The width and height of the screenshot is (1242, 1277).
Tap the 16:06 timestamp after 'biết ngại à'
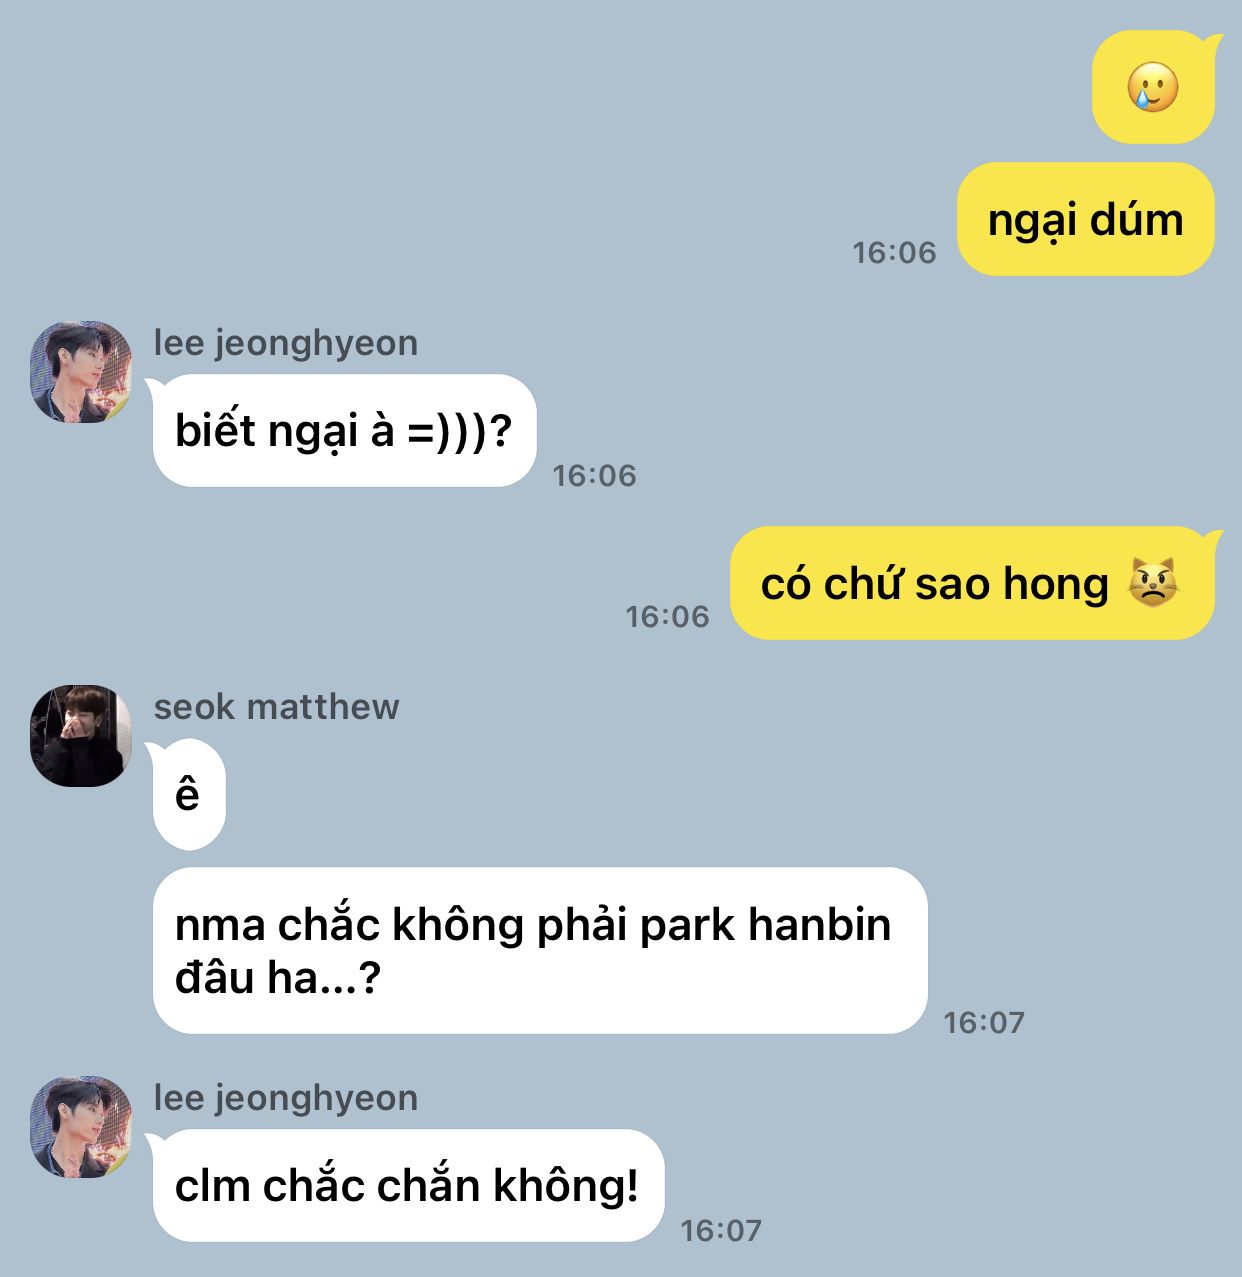595,475
